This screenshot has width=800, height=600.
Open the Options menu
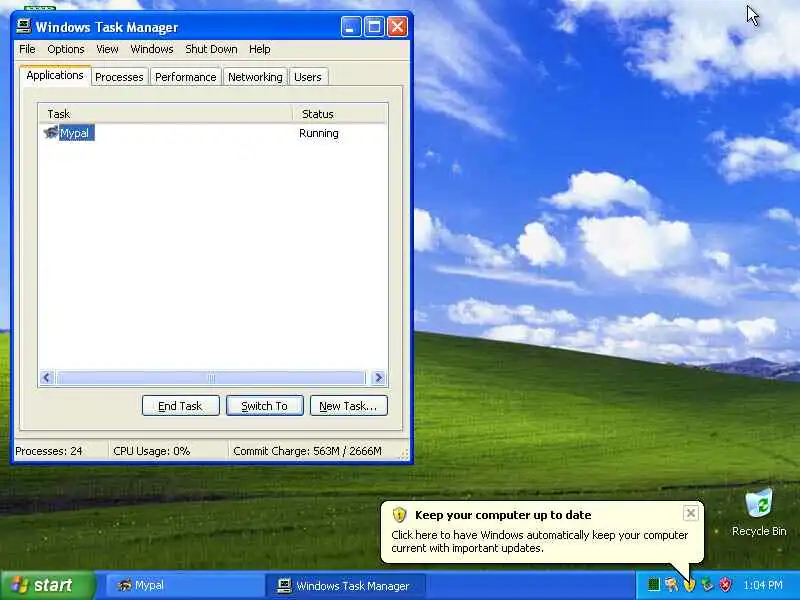[x=66, y=49]
